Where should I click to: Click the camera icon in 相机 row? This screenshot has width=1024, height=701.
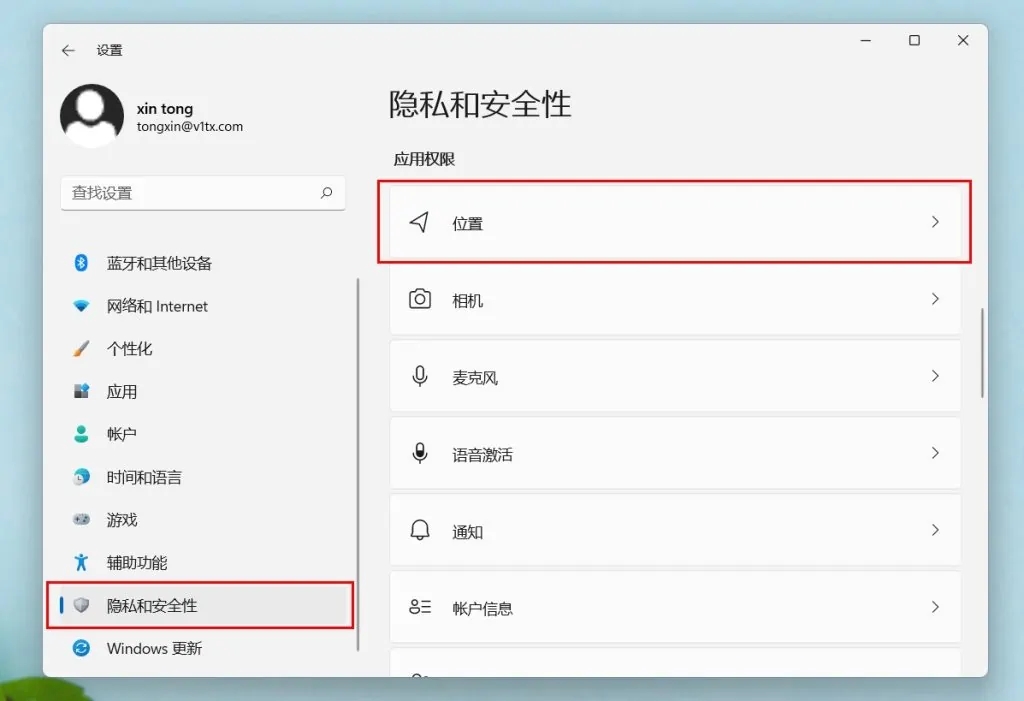coord(420,299)
